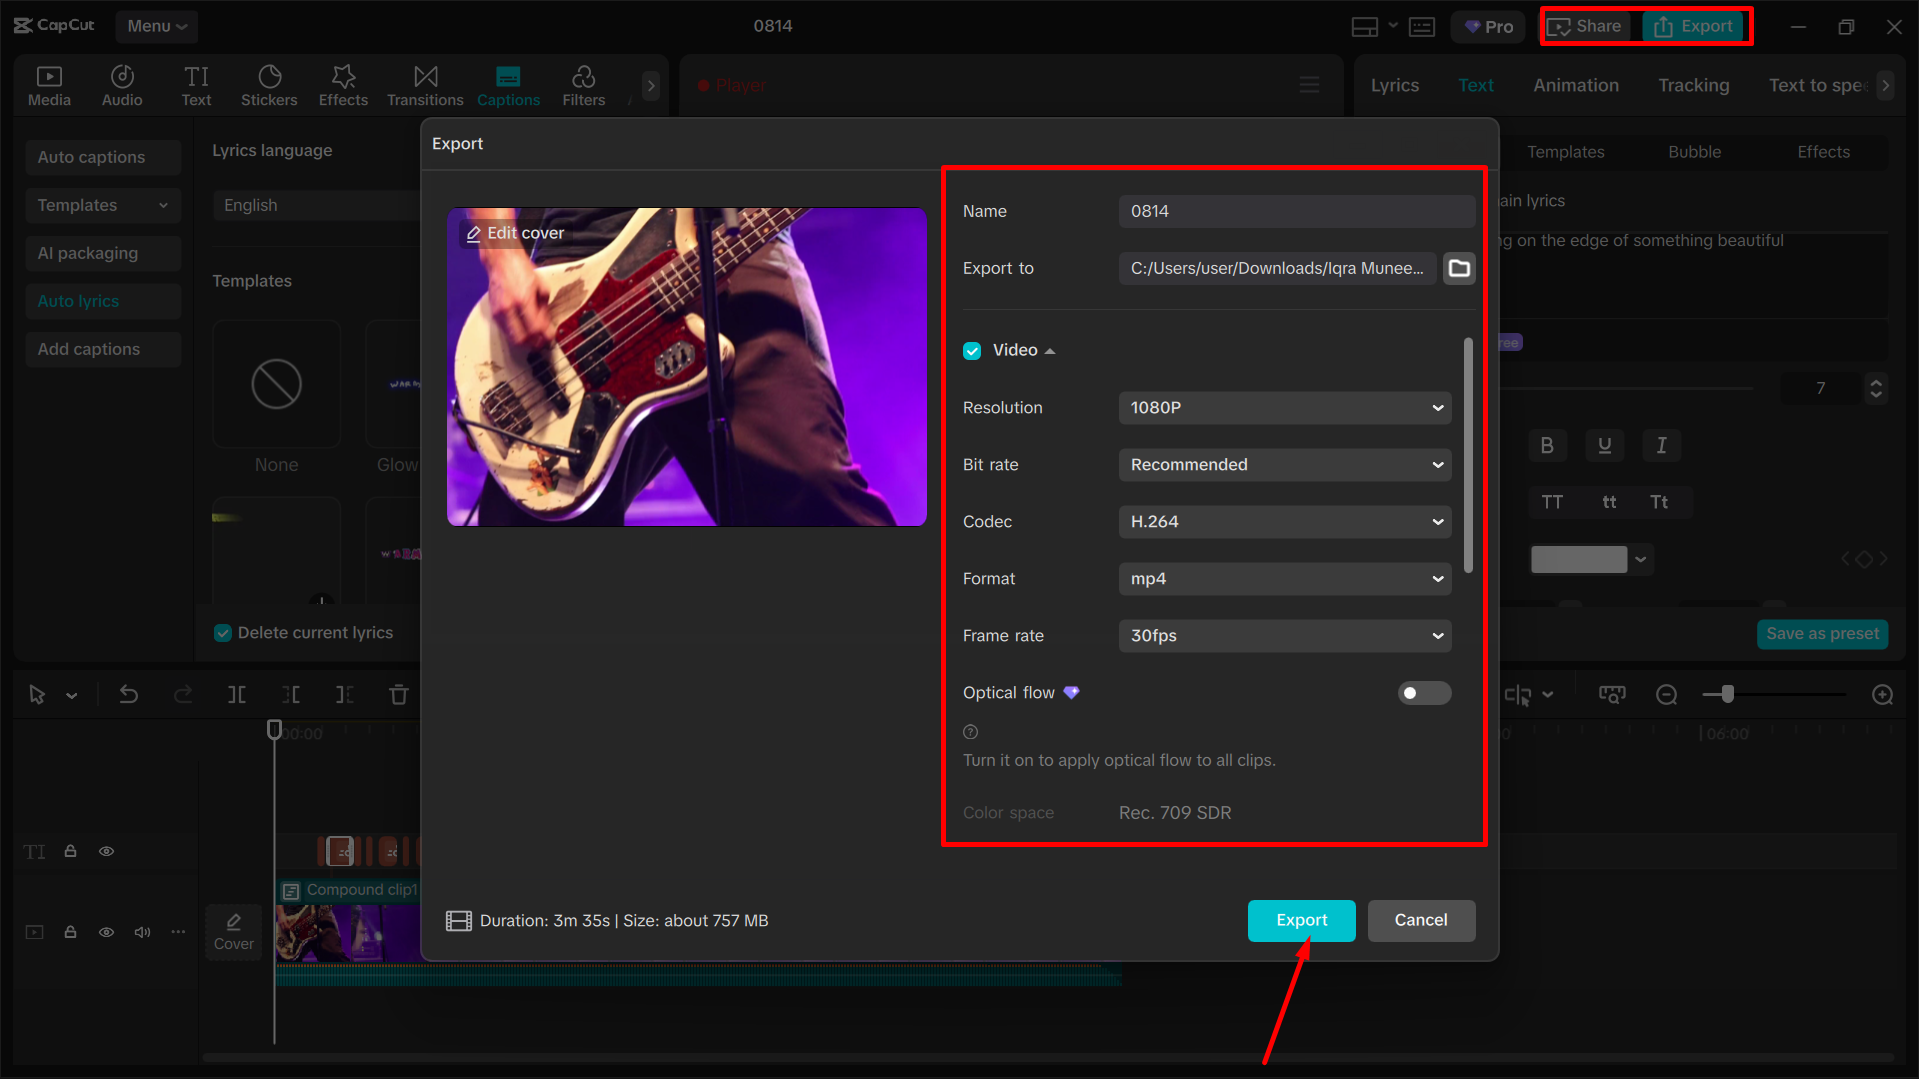Open the Menu dropdown next to CapCut logo

156,26
